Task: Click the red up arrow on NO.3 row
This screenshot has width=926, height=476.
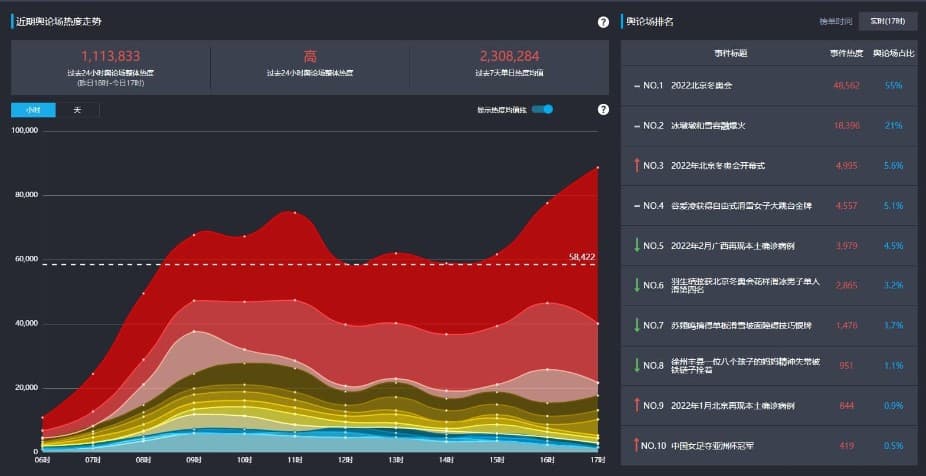Action: coord(637,165)
